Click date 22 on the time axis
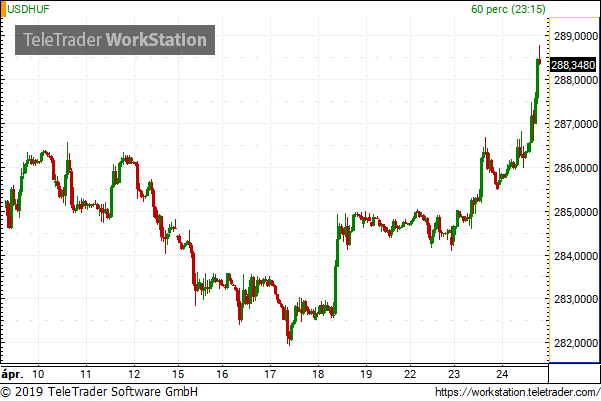Image resolution: width=601 pixels, height=401 pixels. (x=410, y=374)
